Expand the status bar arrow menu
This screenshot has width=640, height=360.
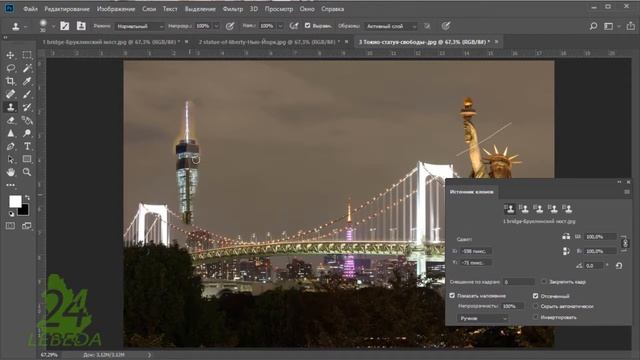point(149,355)
